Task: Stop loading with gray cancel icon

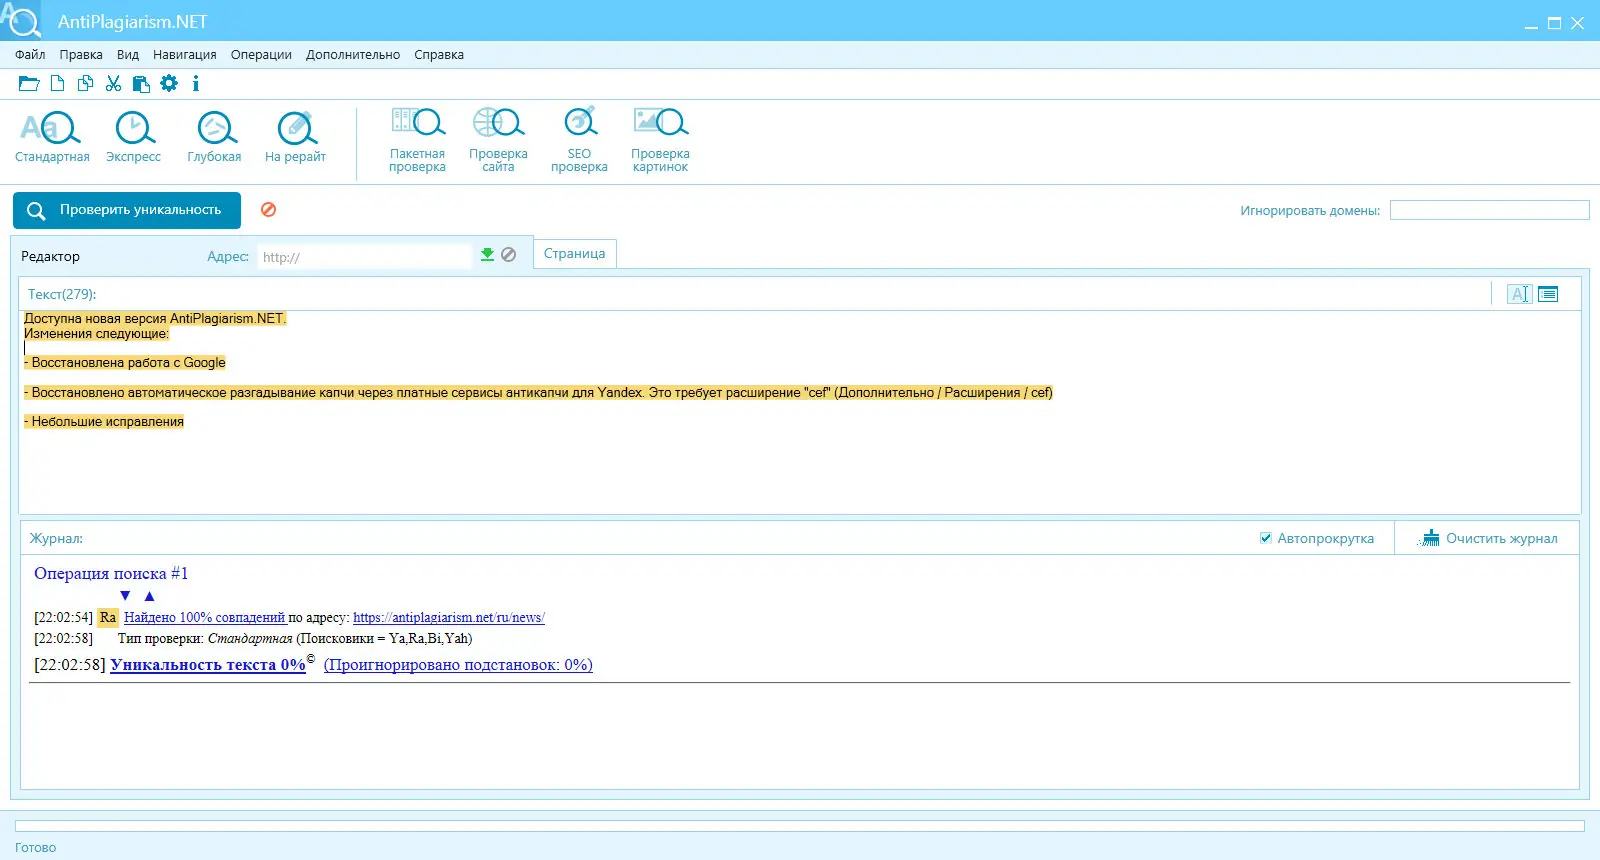Action: [x=509, y=255]
